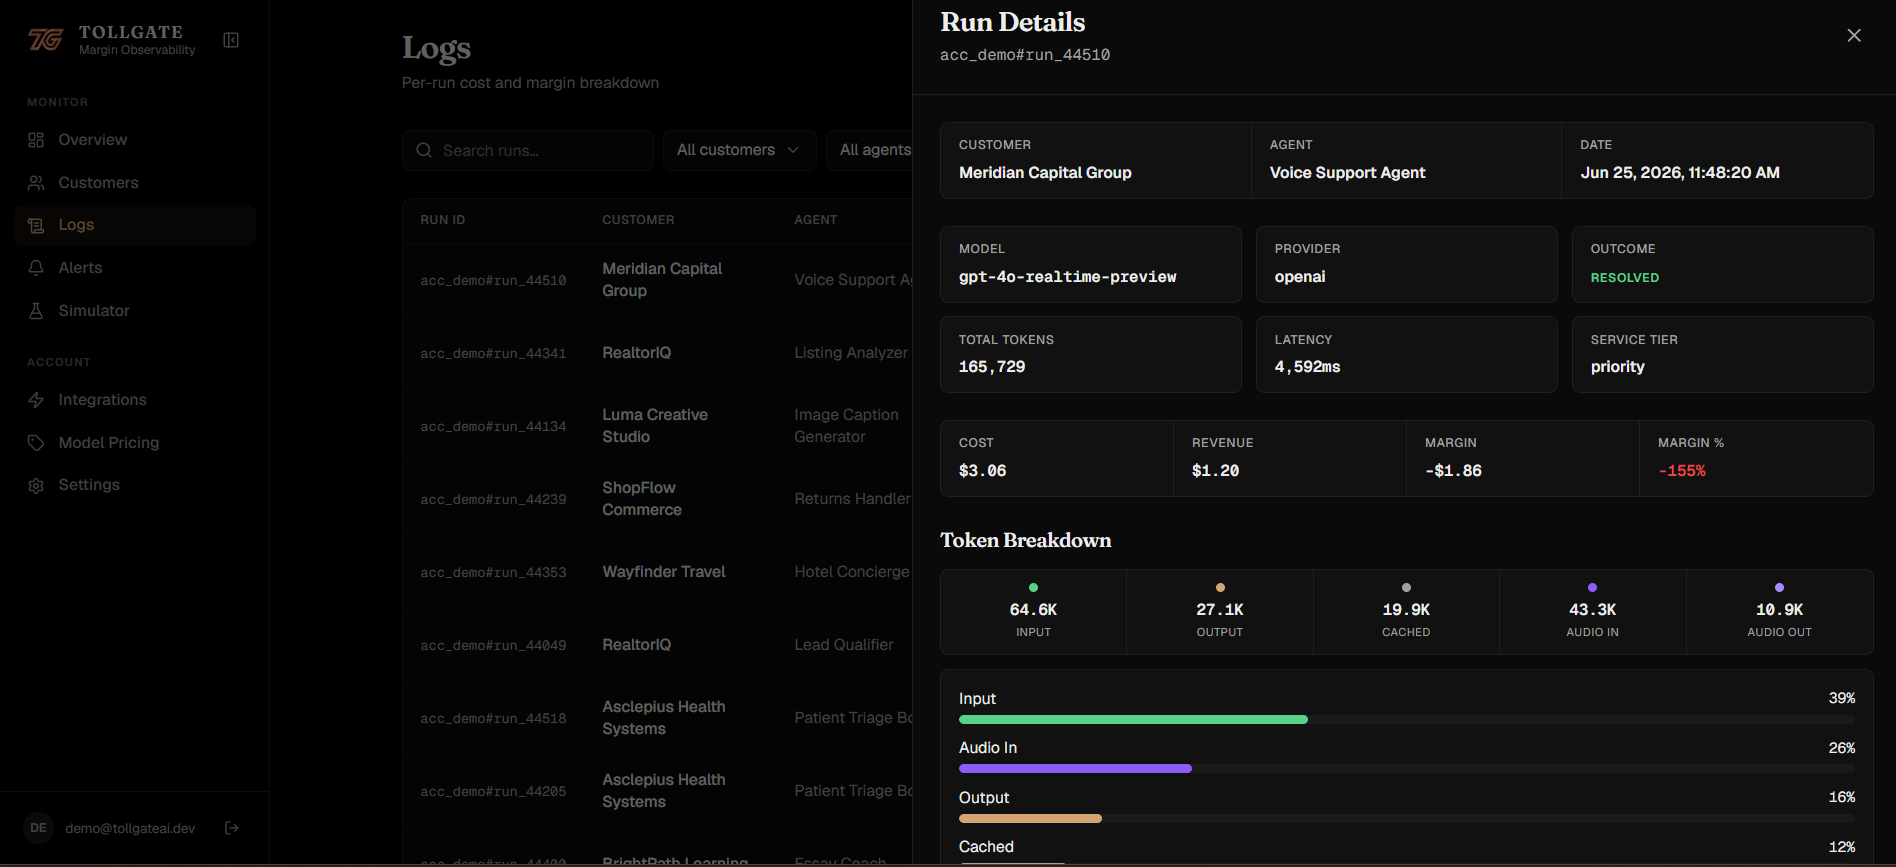
Task: Click Luma Creative Studio customer cell
Action: [x=655, y=426]
